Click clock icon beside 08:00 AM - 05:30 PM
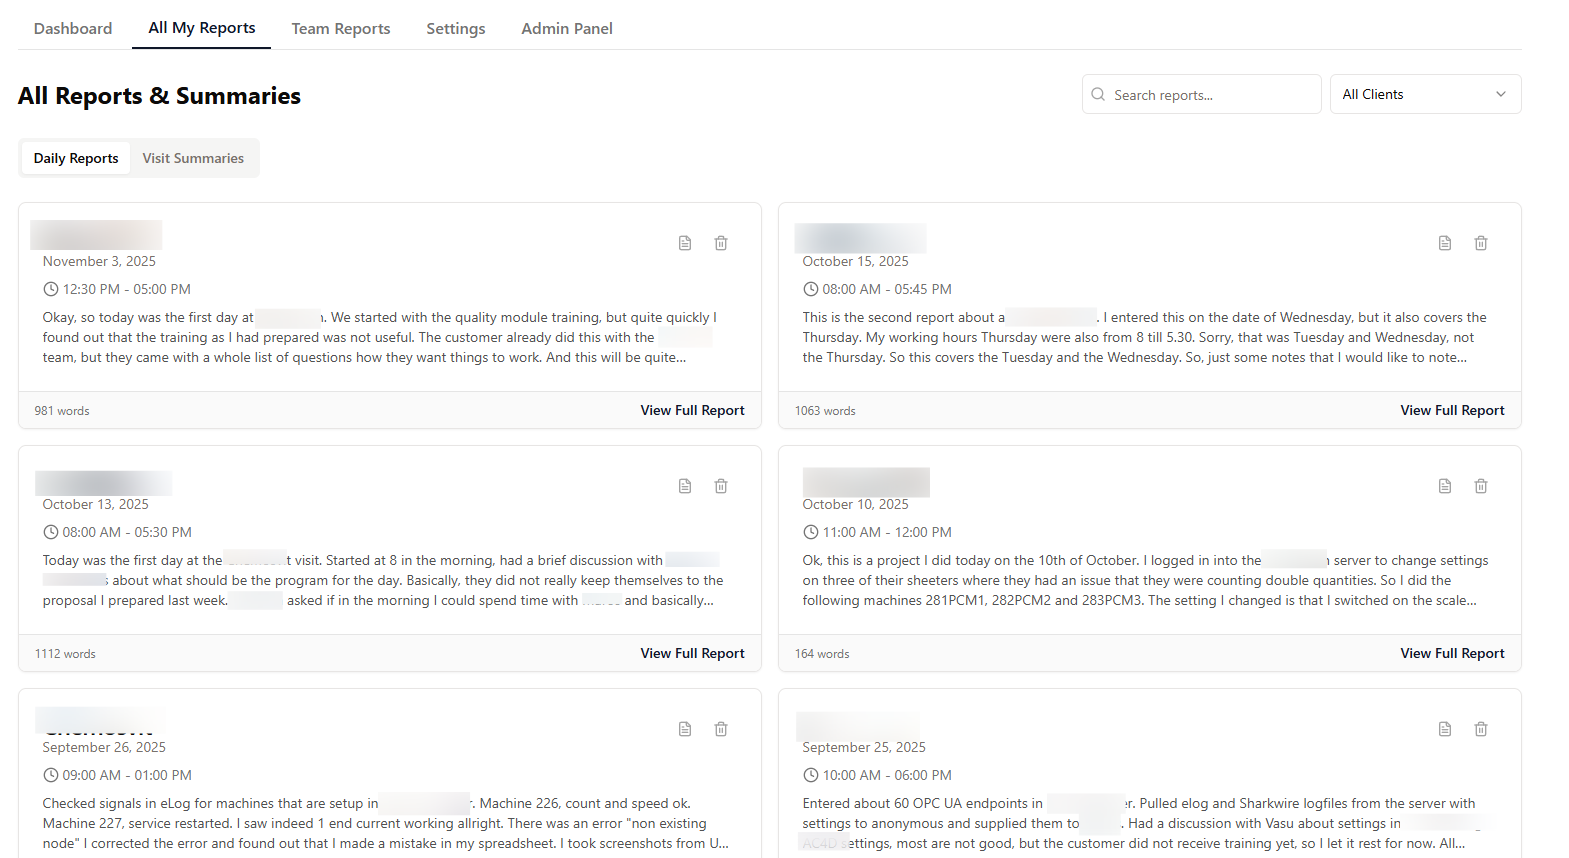The height and width of the screenshot is (858, 1569). (51, 532)
